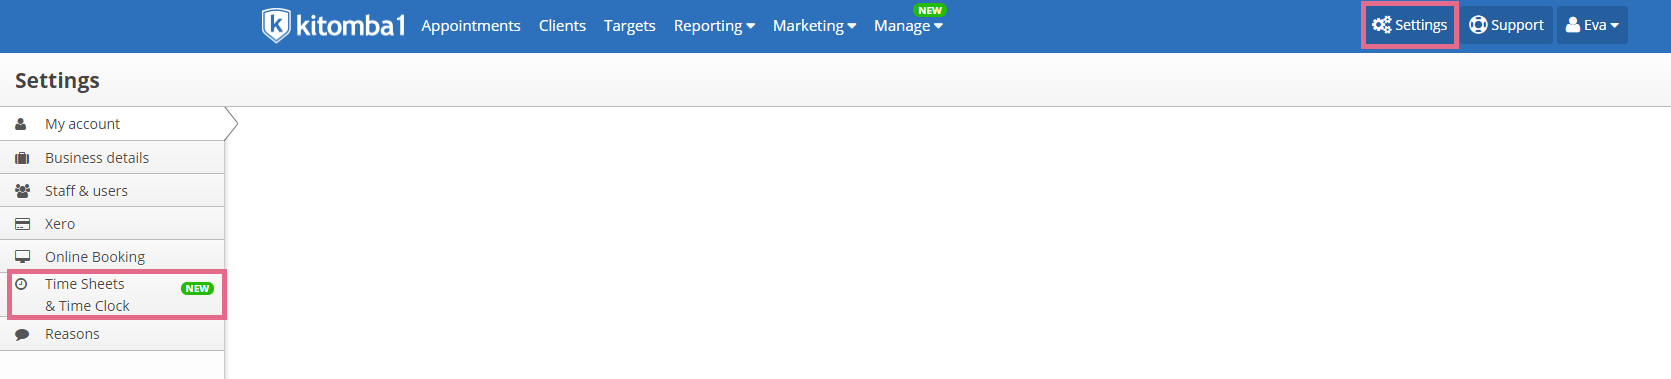Viewport: 1671px width, 379px height.
Task: Click the Online Booking monitor icon
Action: [x=22, y=257]
